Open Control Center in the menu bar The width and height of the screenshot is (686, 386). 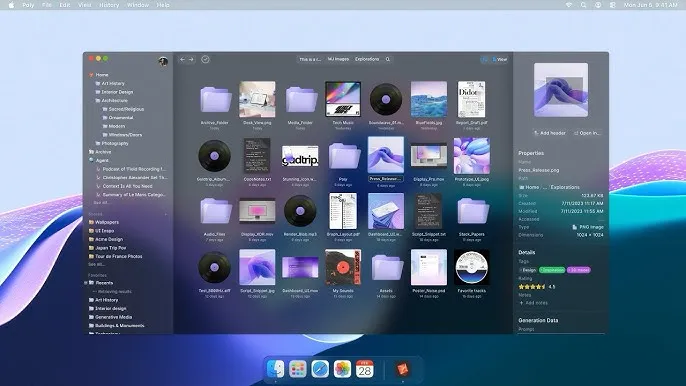pos(612,5)
